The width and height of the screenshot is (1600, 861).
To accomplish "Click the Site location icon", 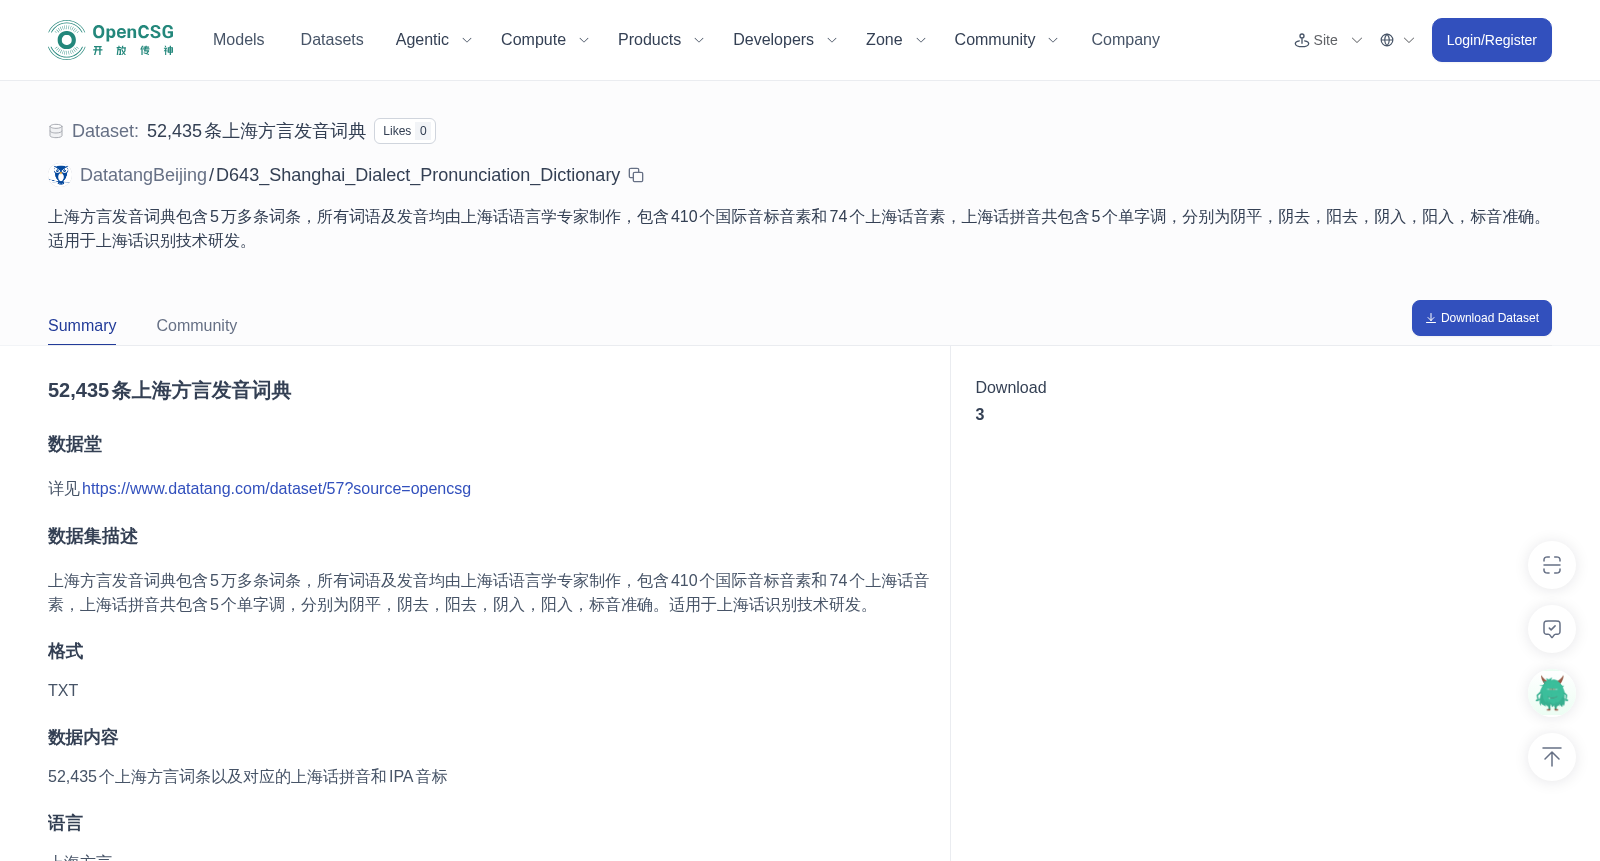I will [x=1302, y=40].
